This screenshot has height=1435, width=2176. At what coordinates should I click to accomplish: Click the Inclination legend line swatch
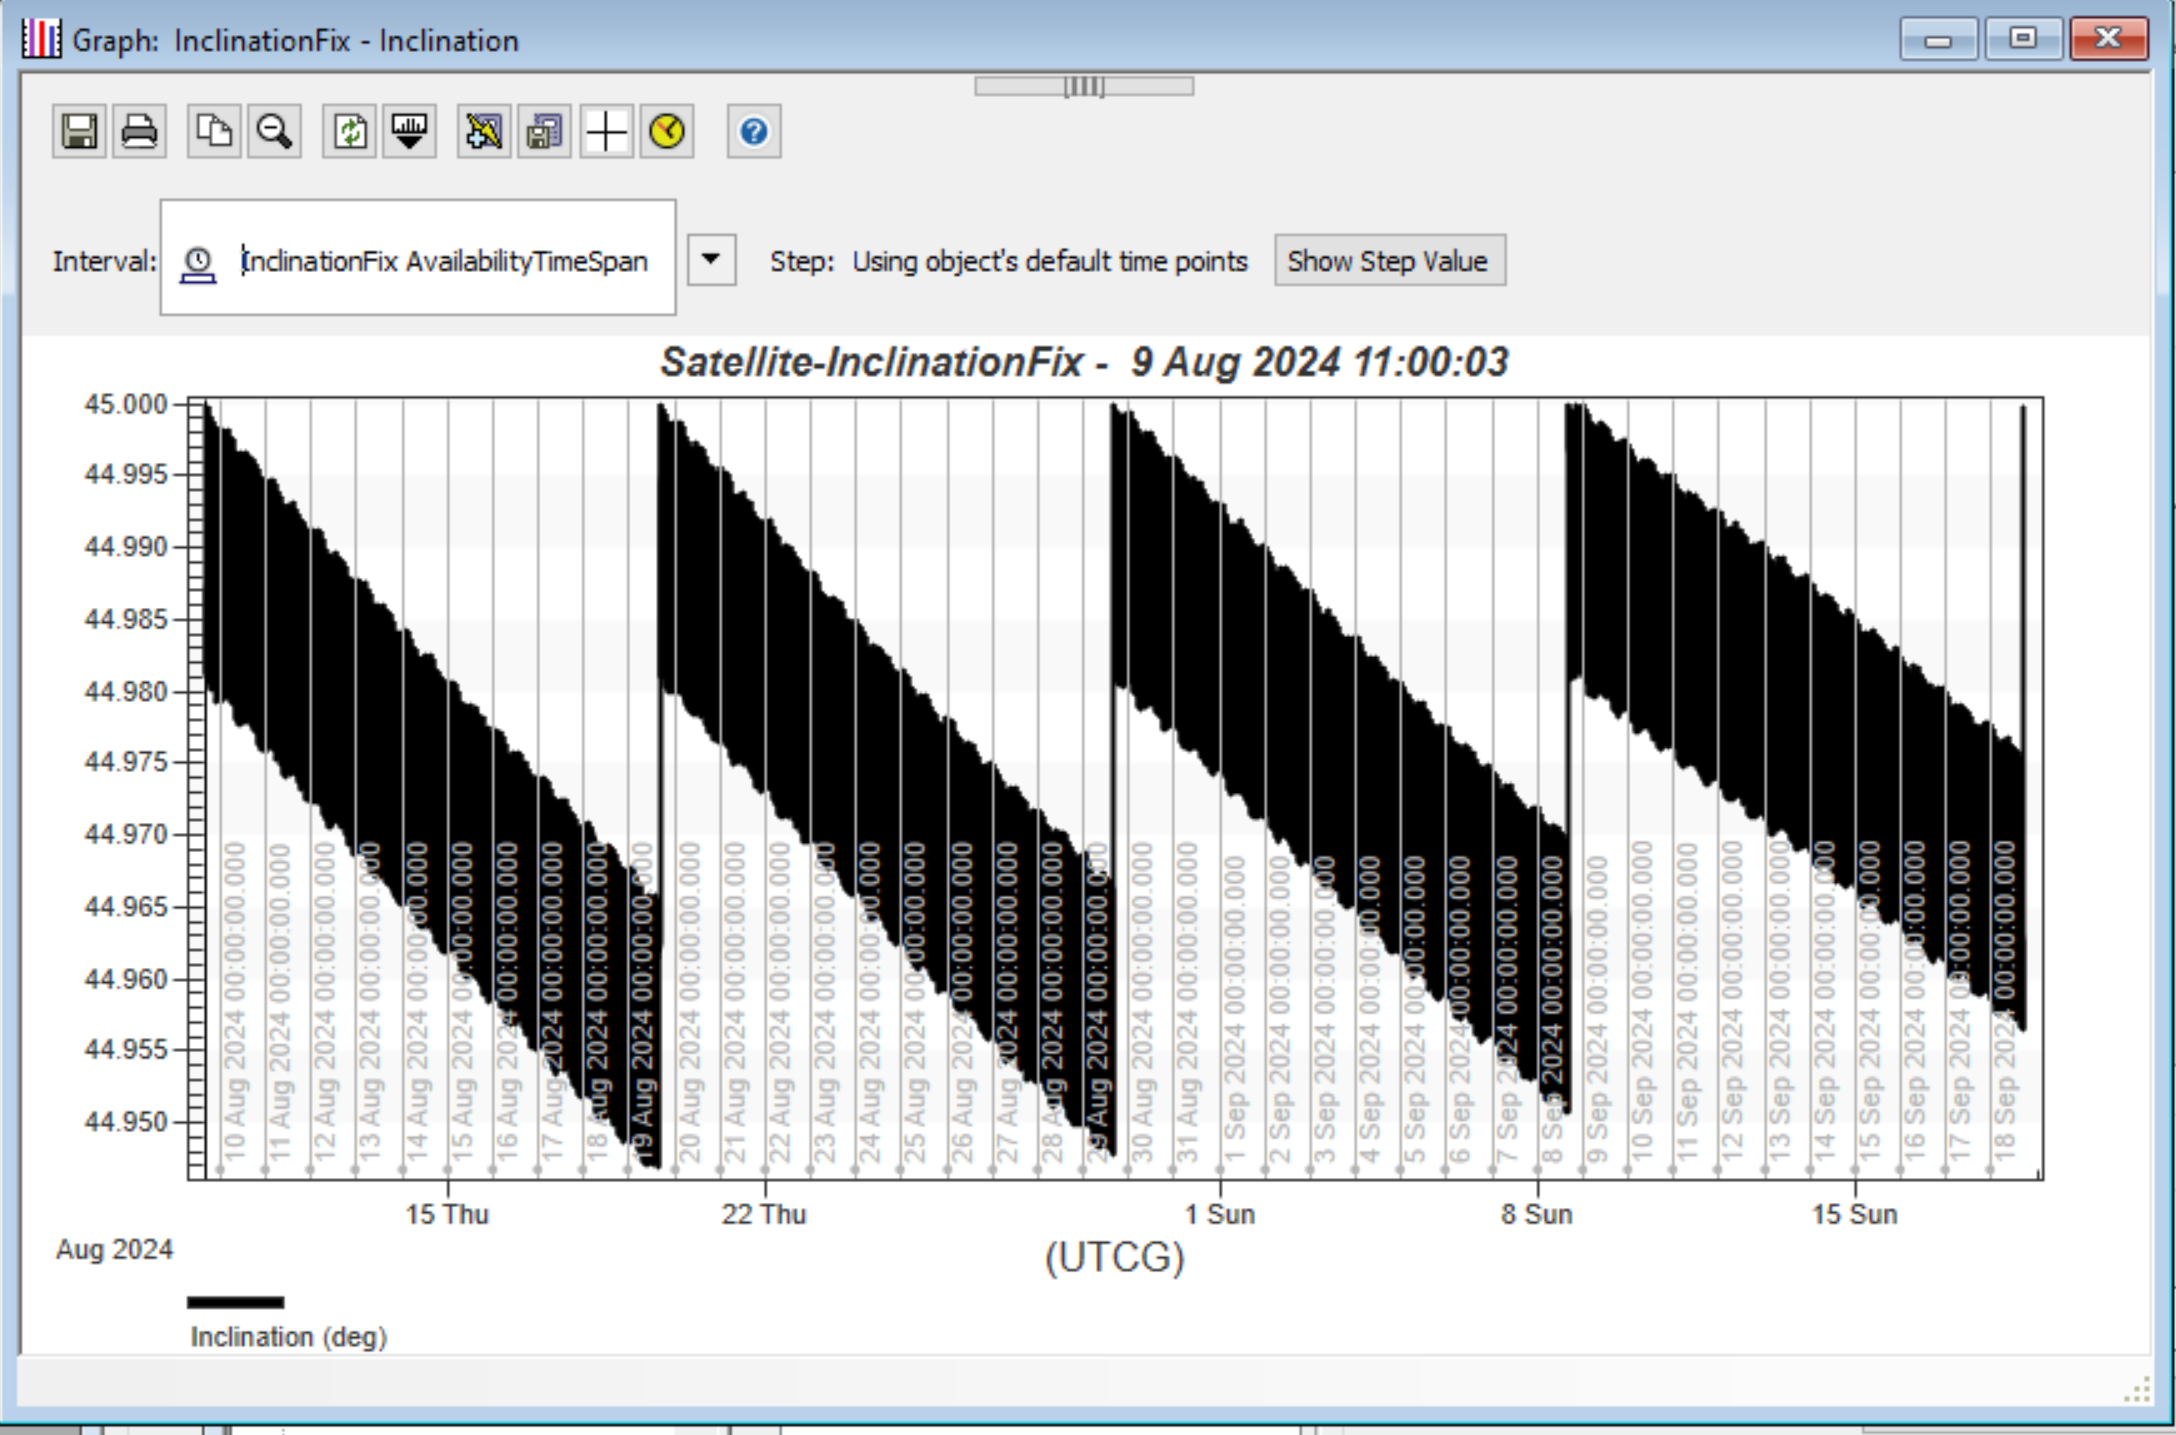tap(236, 1302)
